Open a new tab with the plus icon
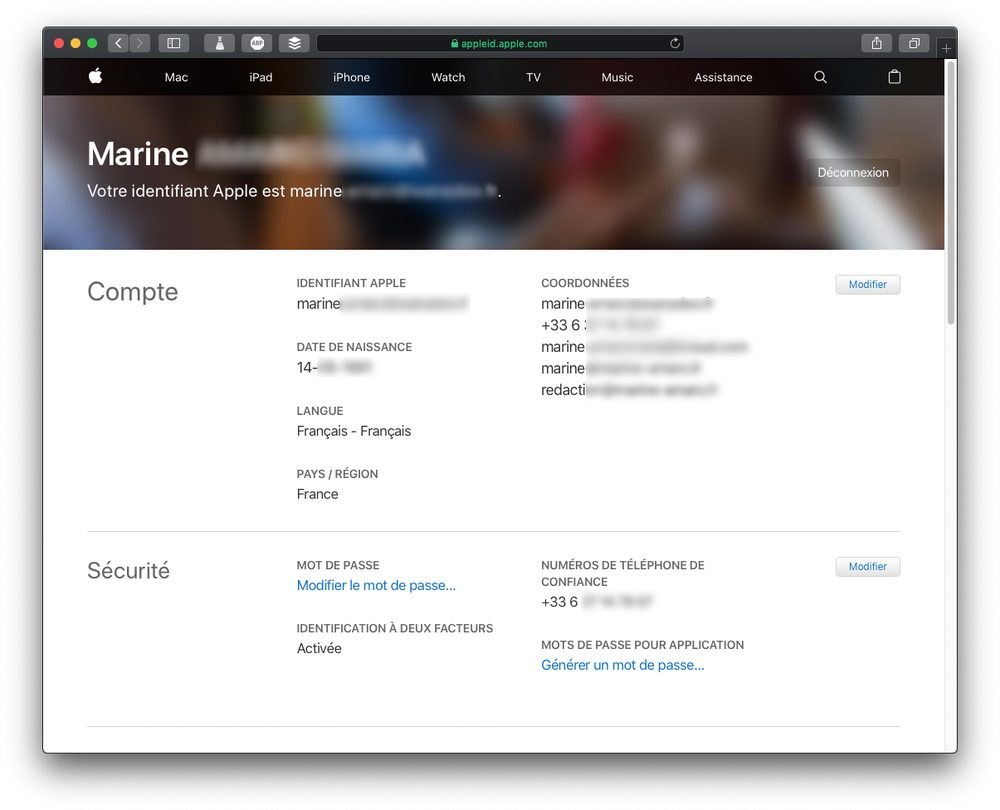1000x810 pixels. pos(945,47)
